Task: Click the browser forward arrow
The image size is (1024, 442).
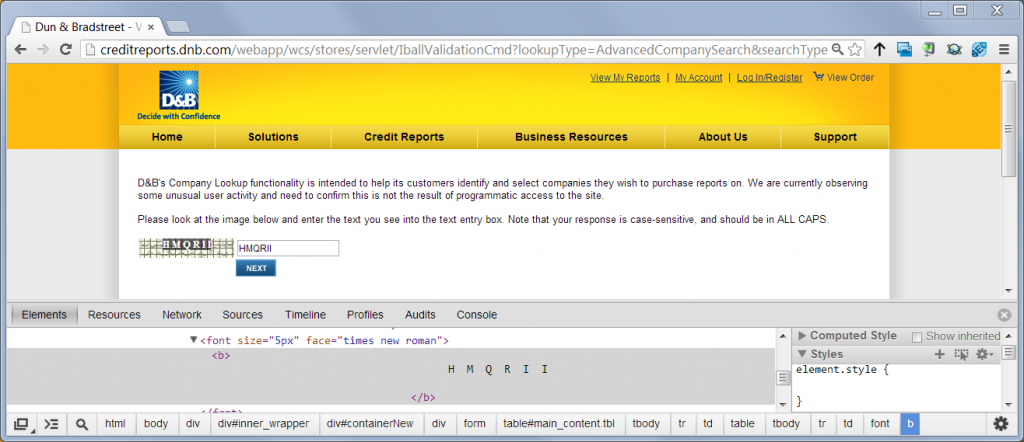Action: pos(42,50)
